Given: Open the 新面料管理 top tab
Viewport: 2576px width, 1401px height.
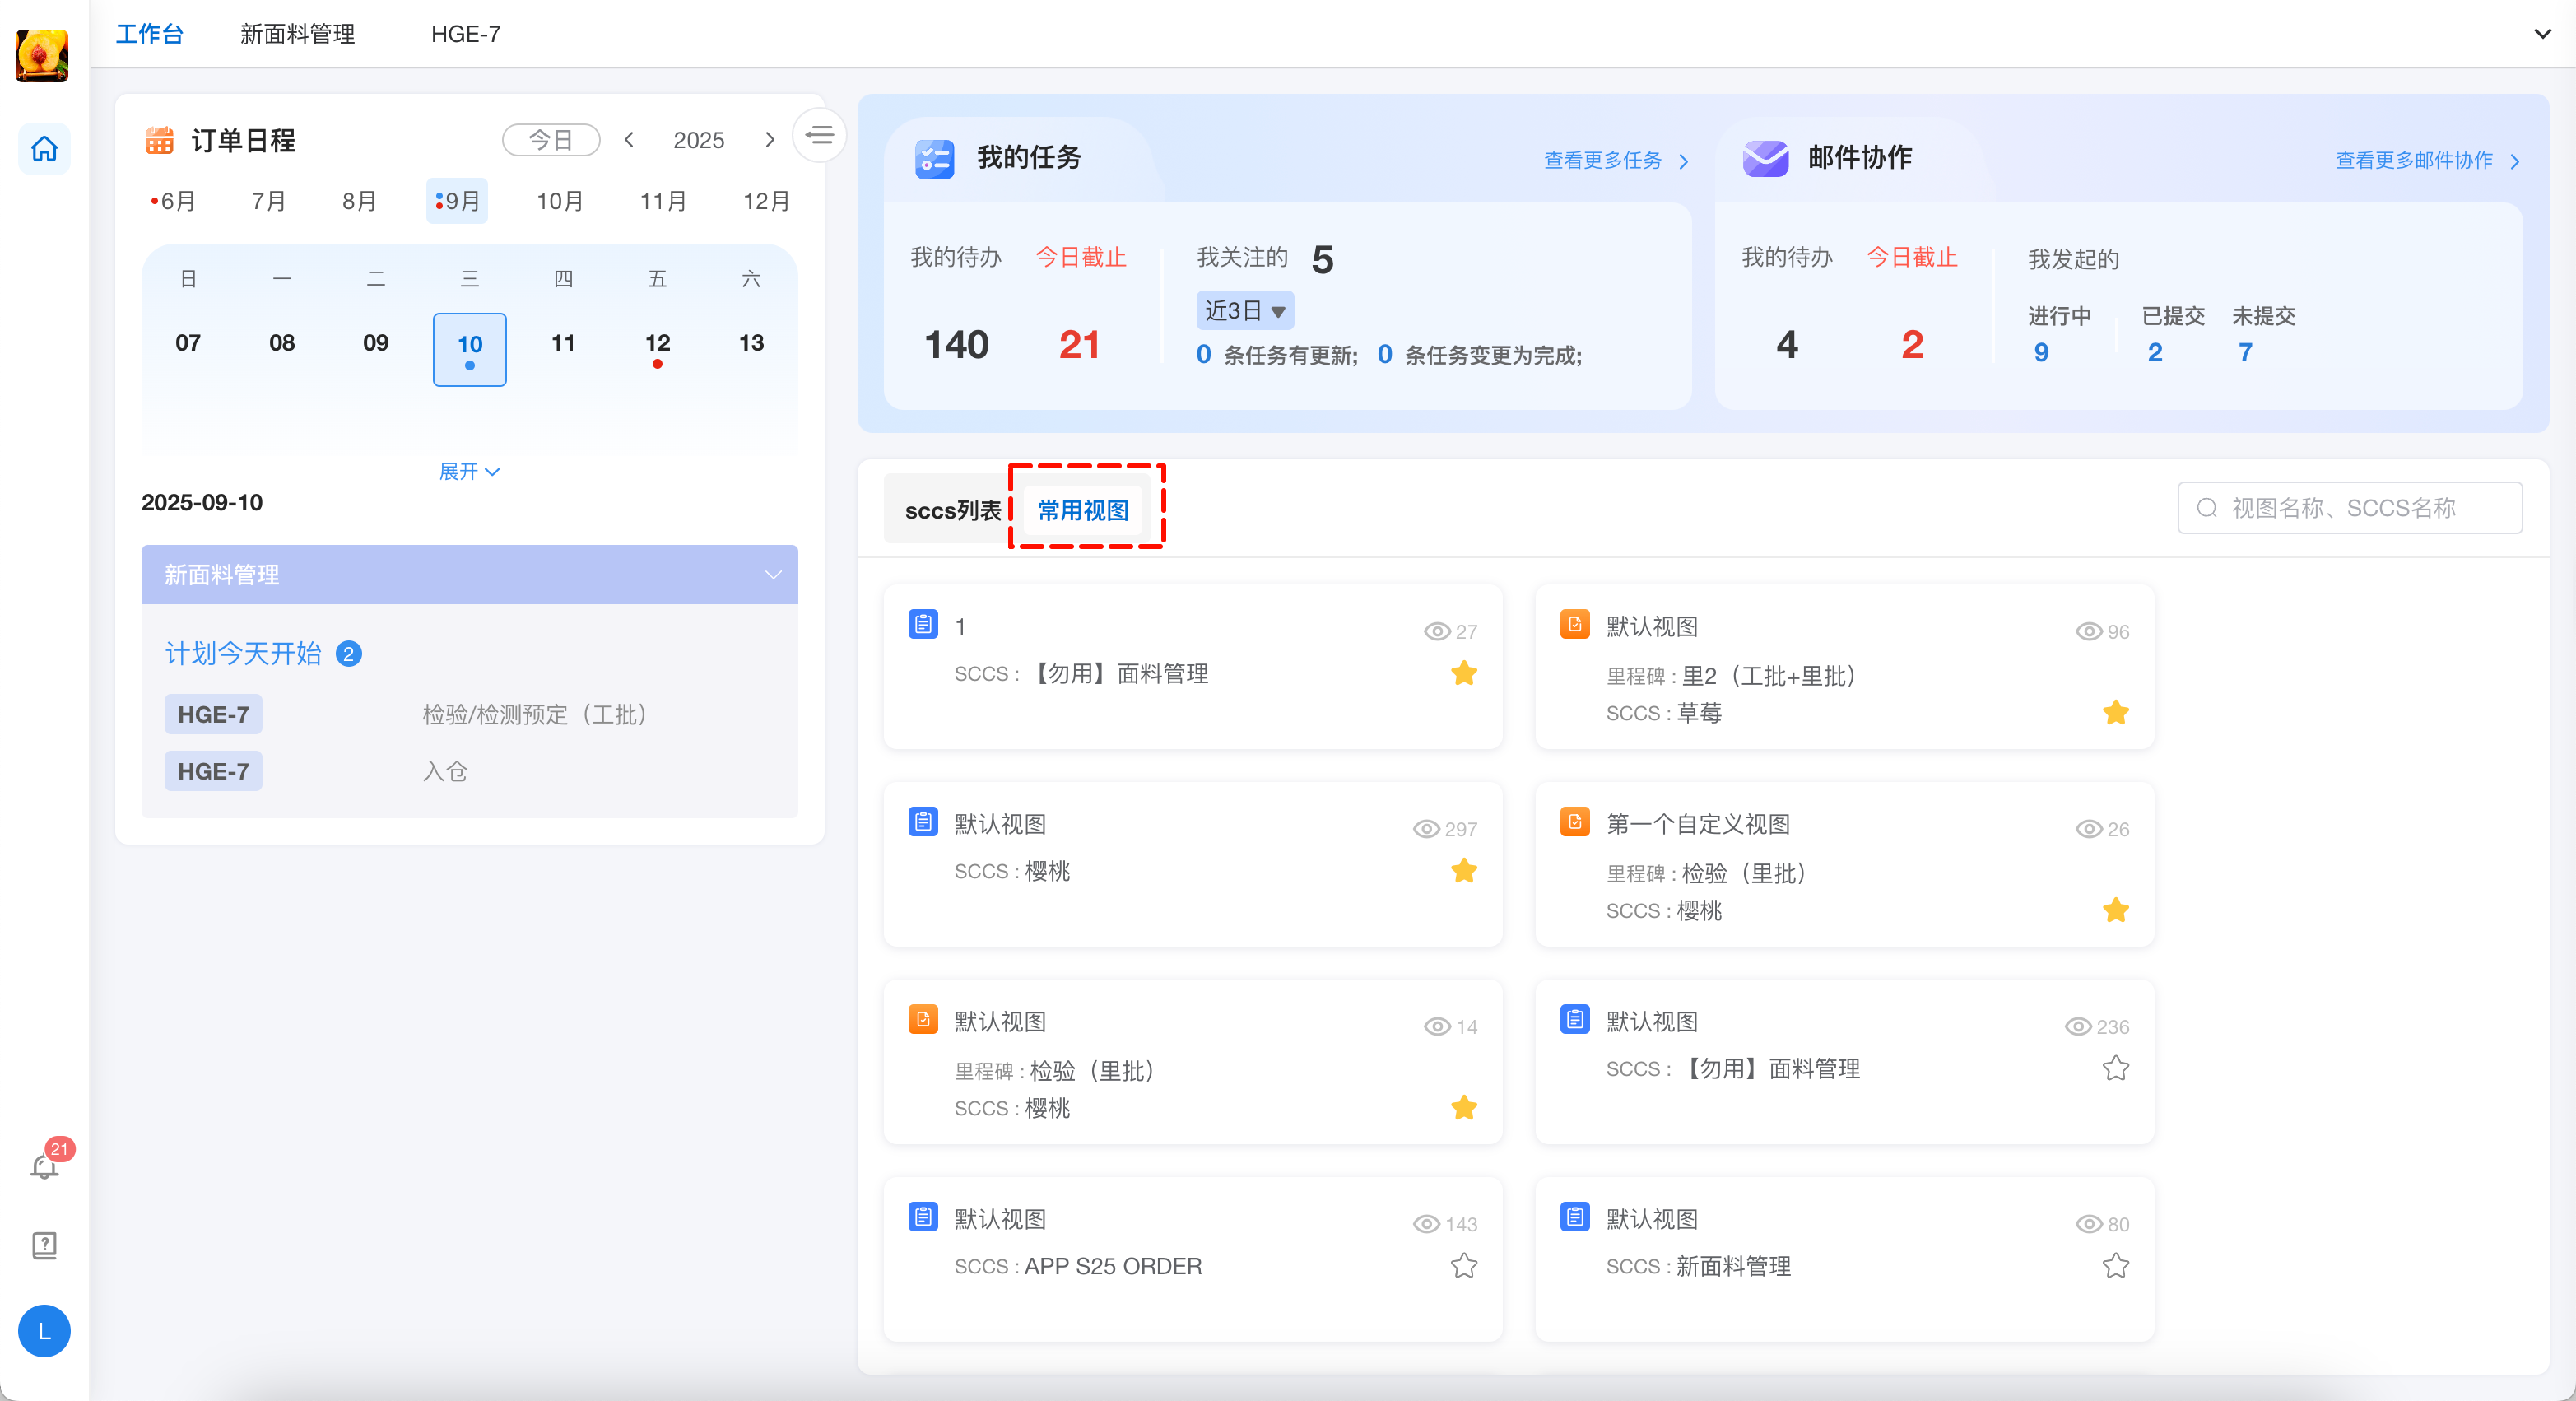Looking at the screenshot, I should click(297, 34).
